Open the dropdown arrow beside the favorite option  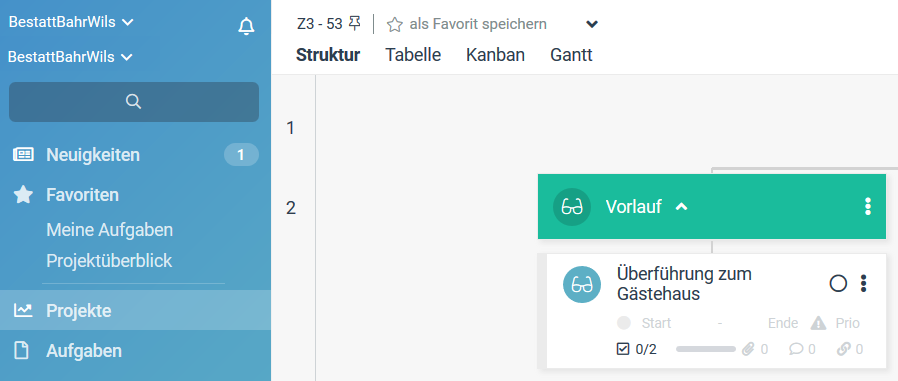592,25
